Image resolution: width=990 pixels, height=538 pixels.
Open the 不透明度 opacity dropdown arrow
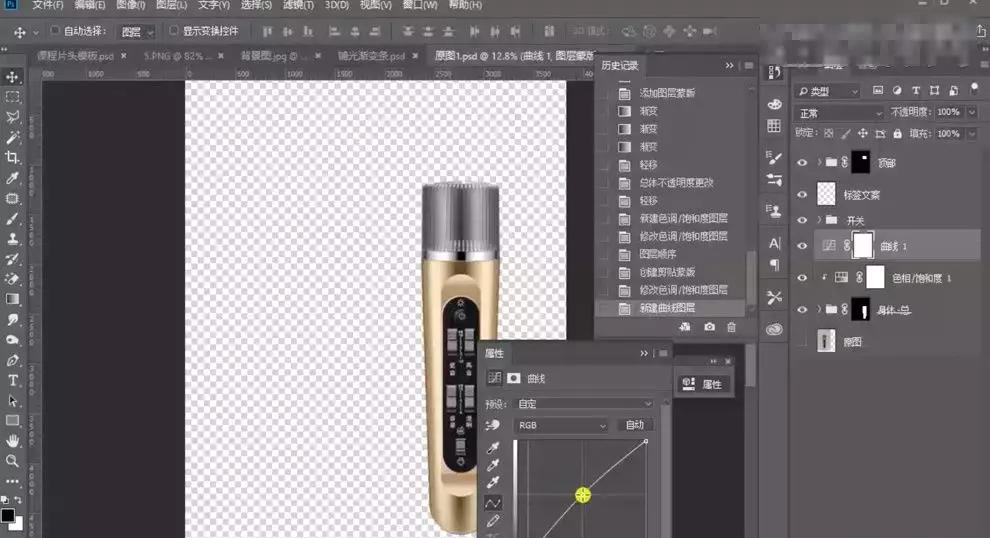click(972, 112)
